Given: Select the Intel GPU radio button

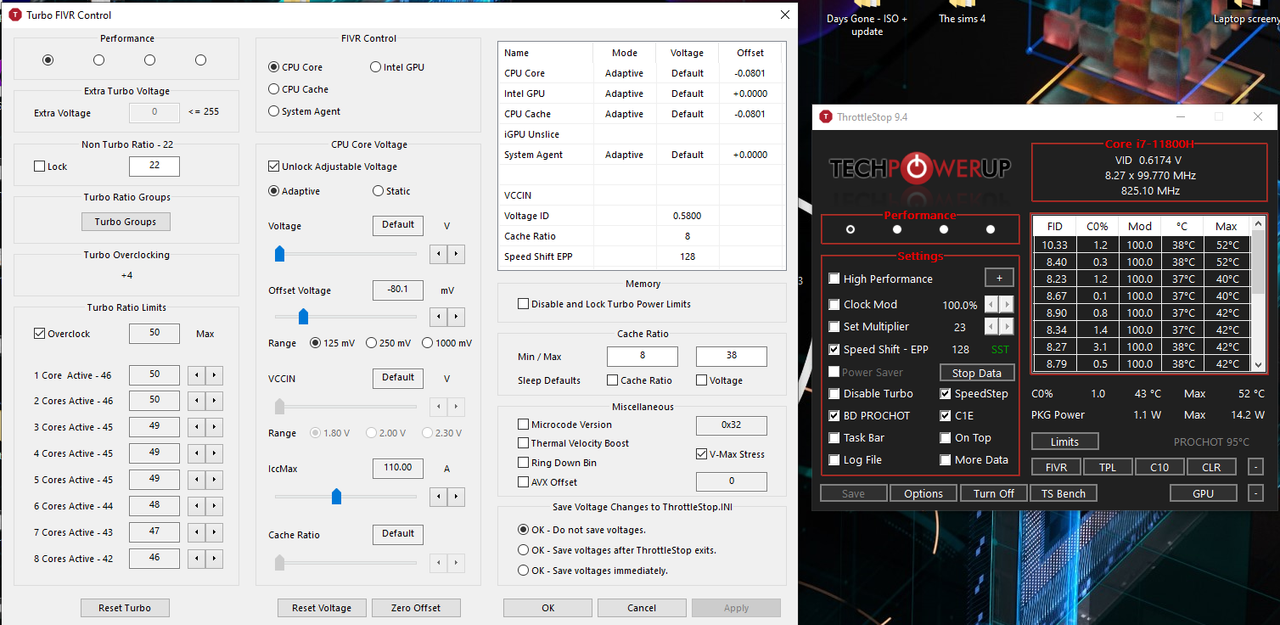Looking at the screenshot, I should [x=376, y=67].
